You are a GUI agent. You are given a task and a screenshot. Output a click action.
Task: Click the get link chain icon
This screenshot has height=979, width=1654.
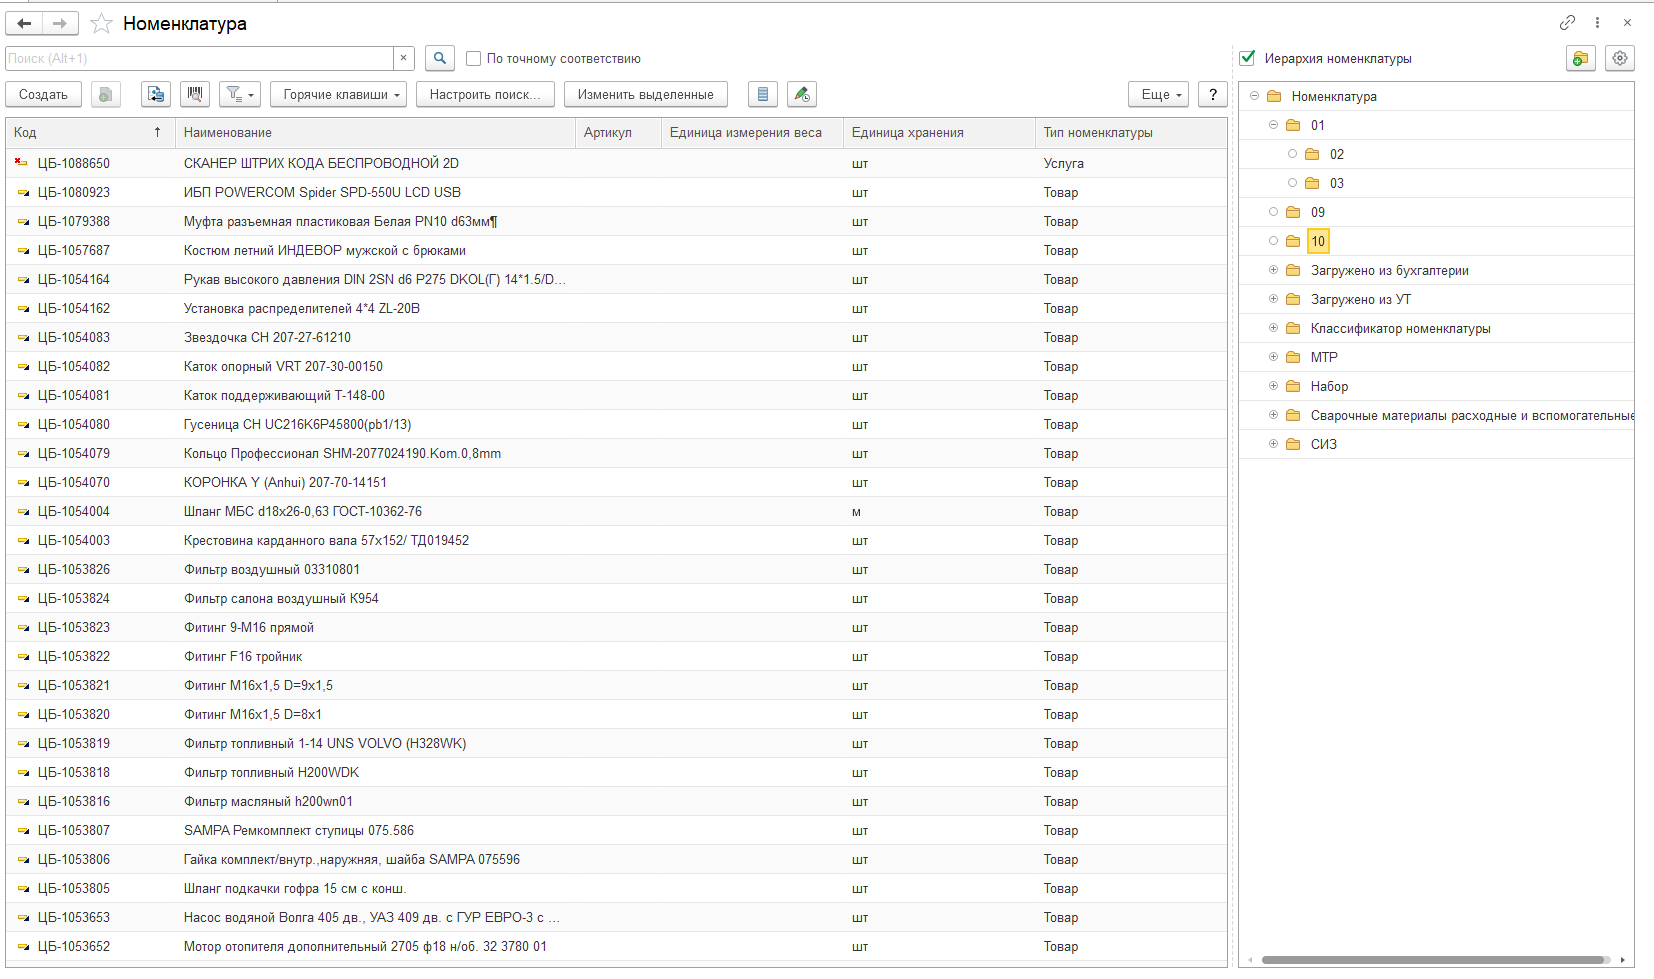tap(1567, 22)
